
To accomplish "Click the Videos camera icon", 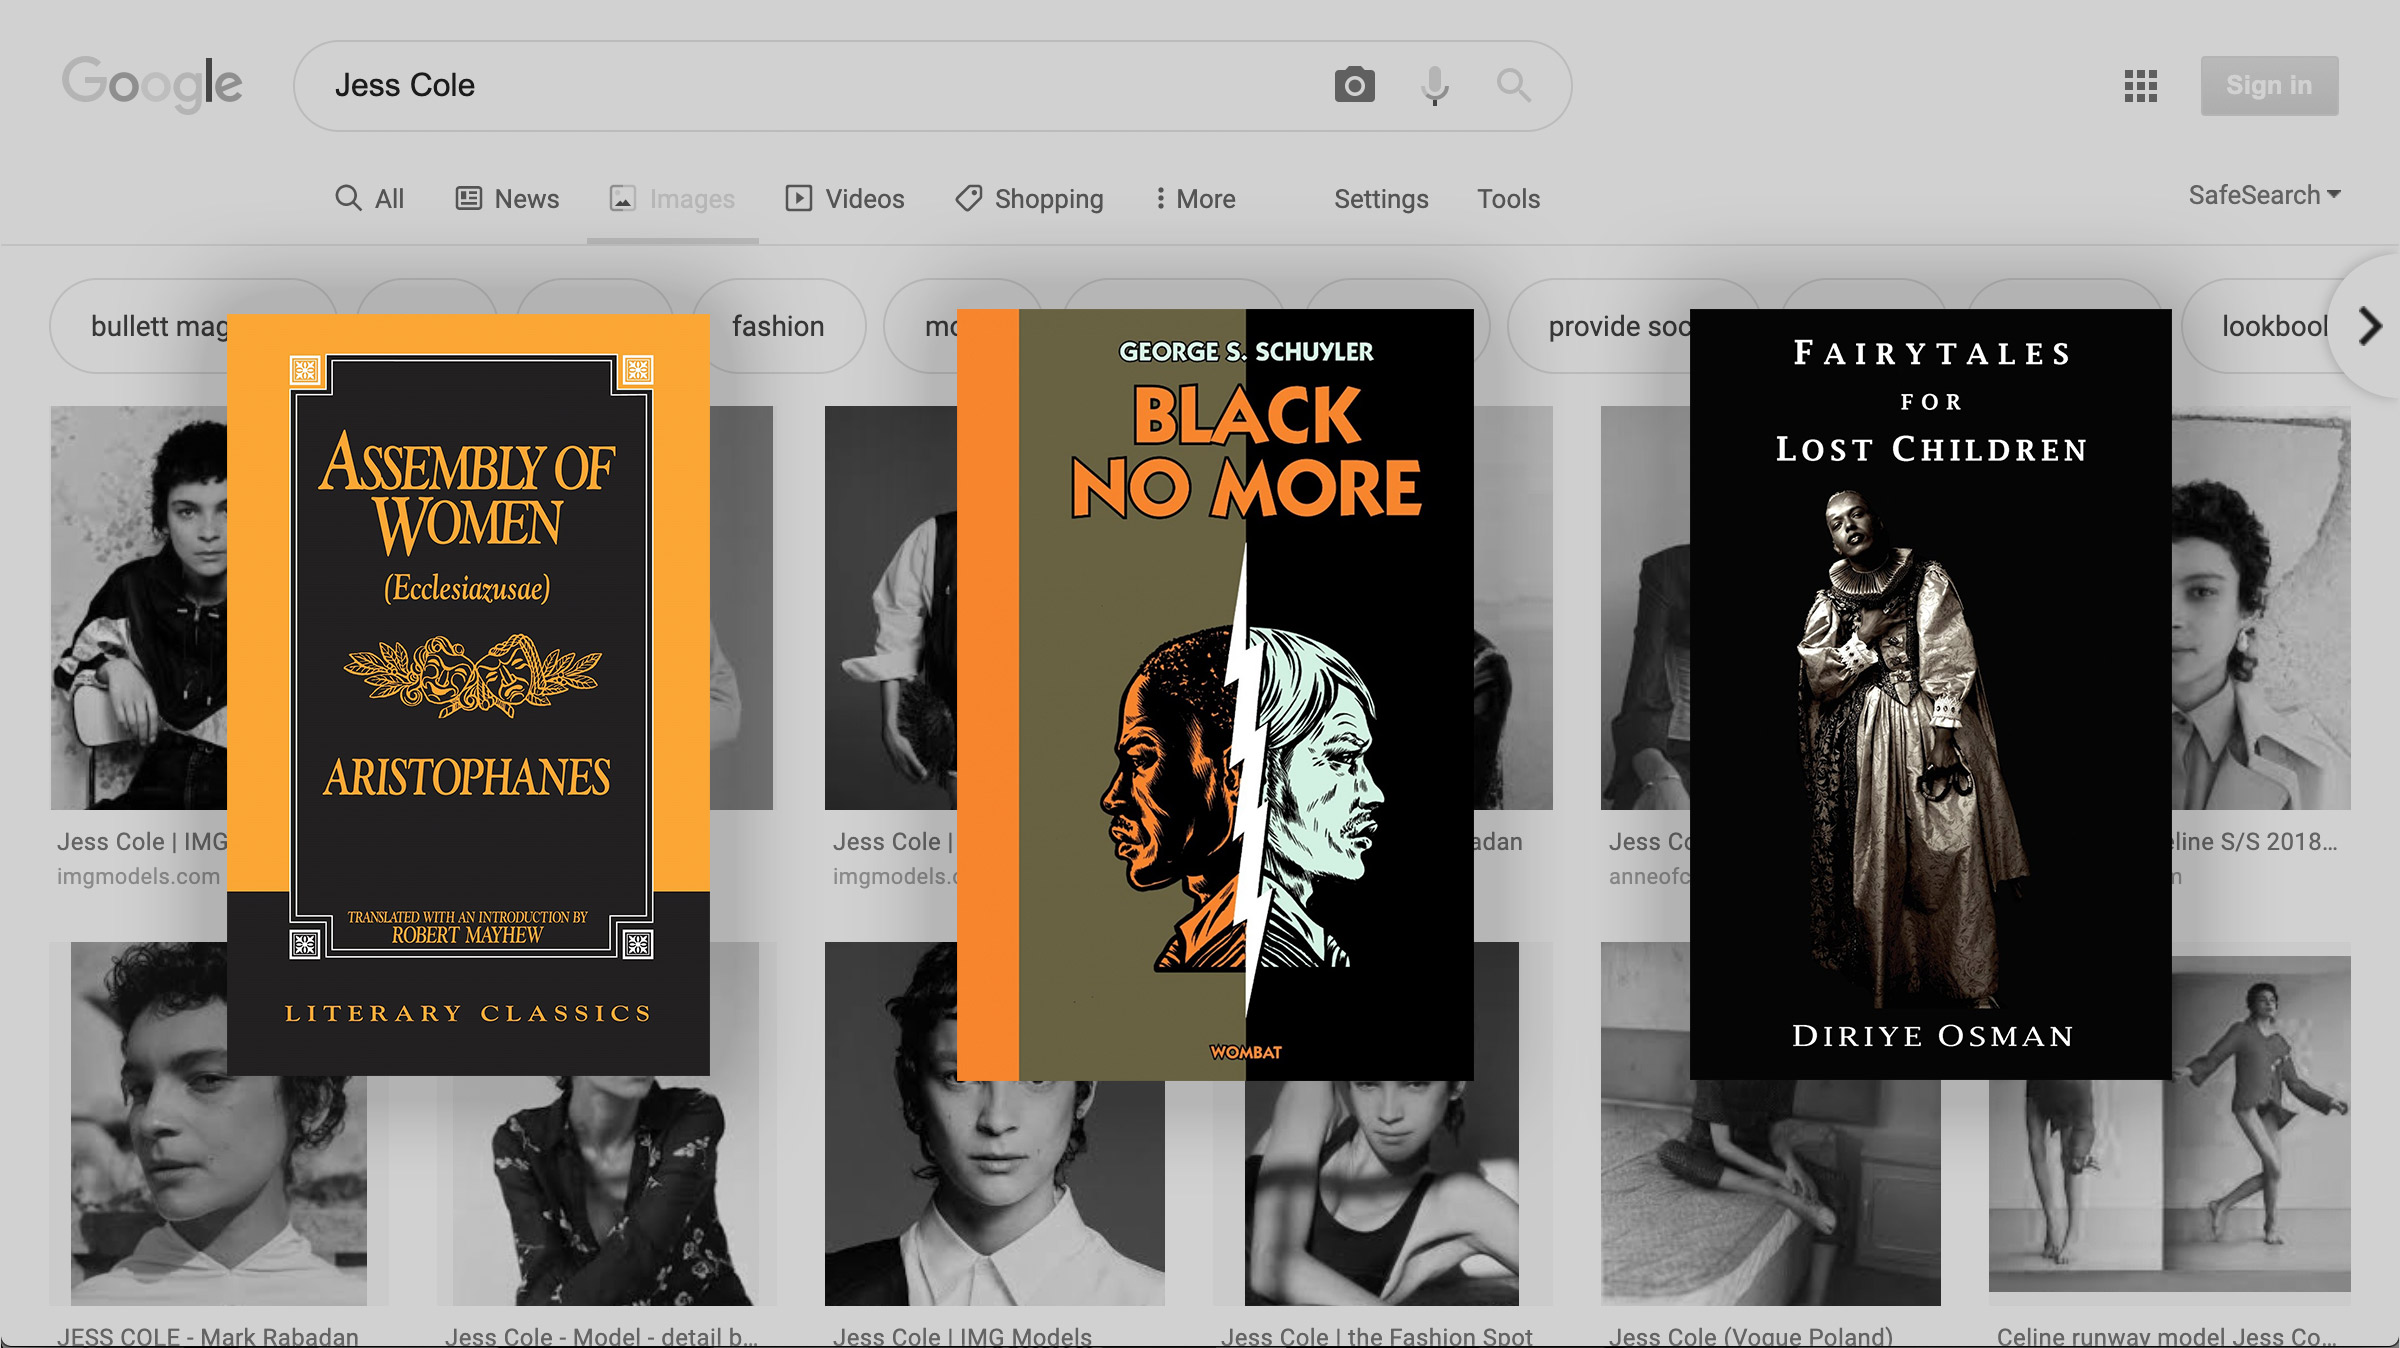I will click(797, 198).
